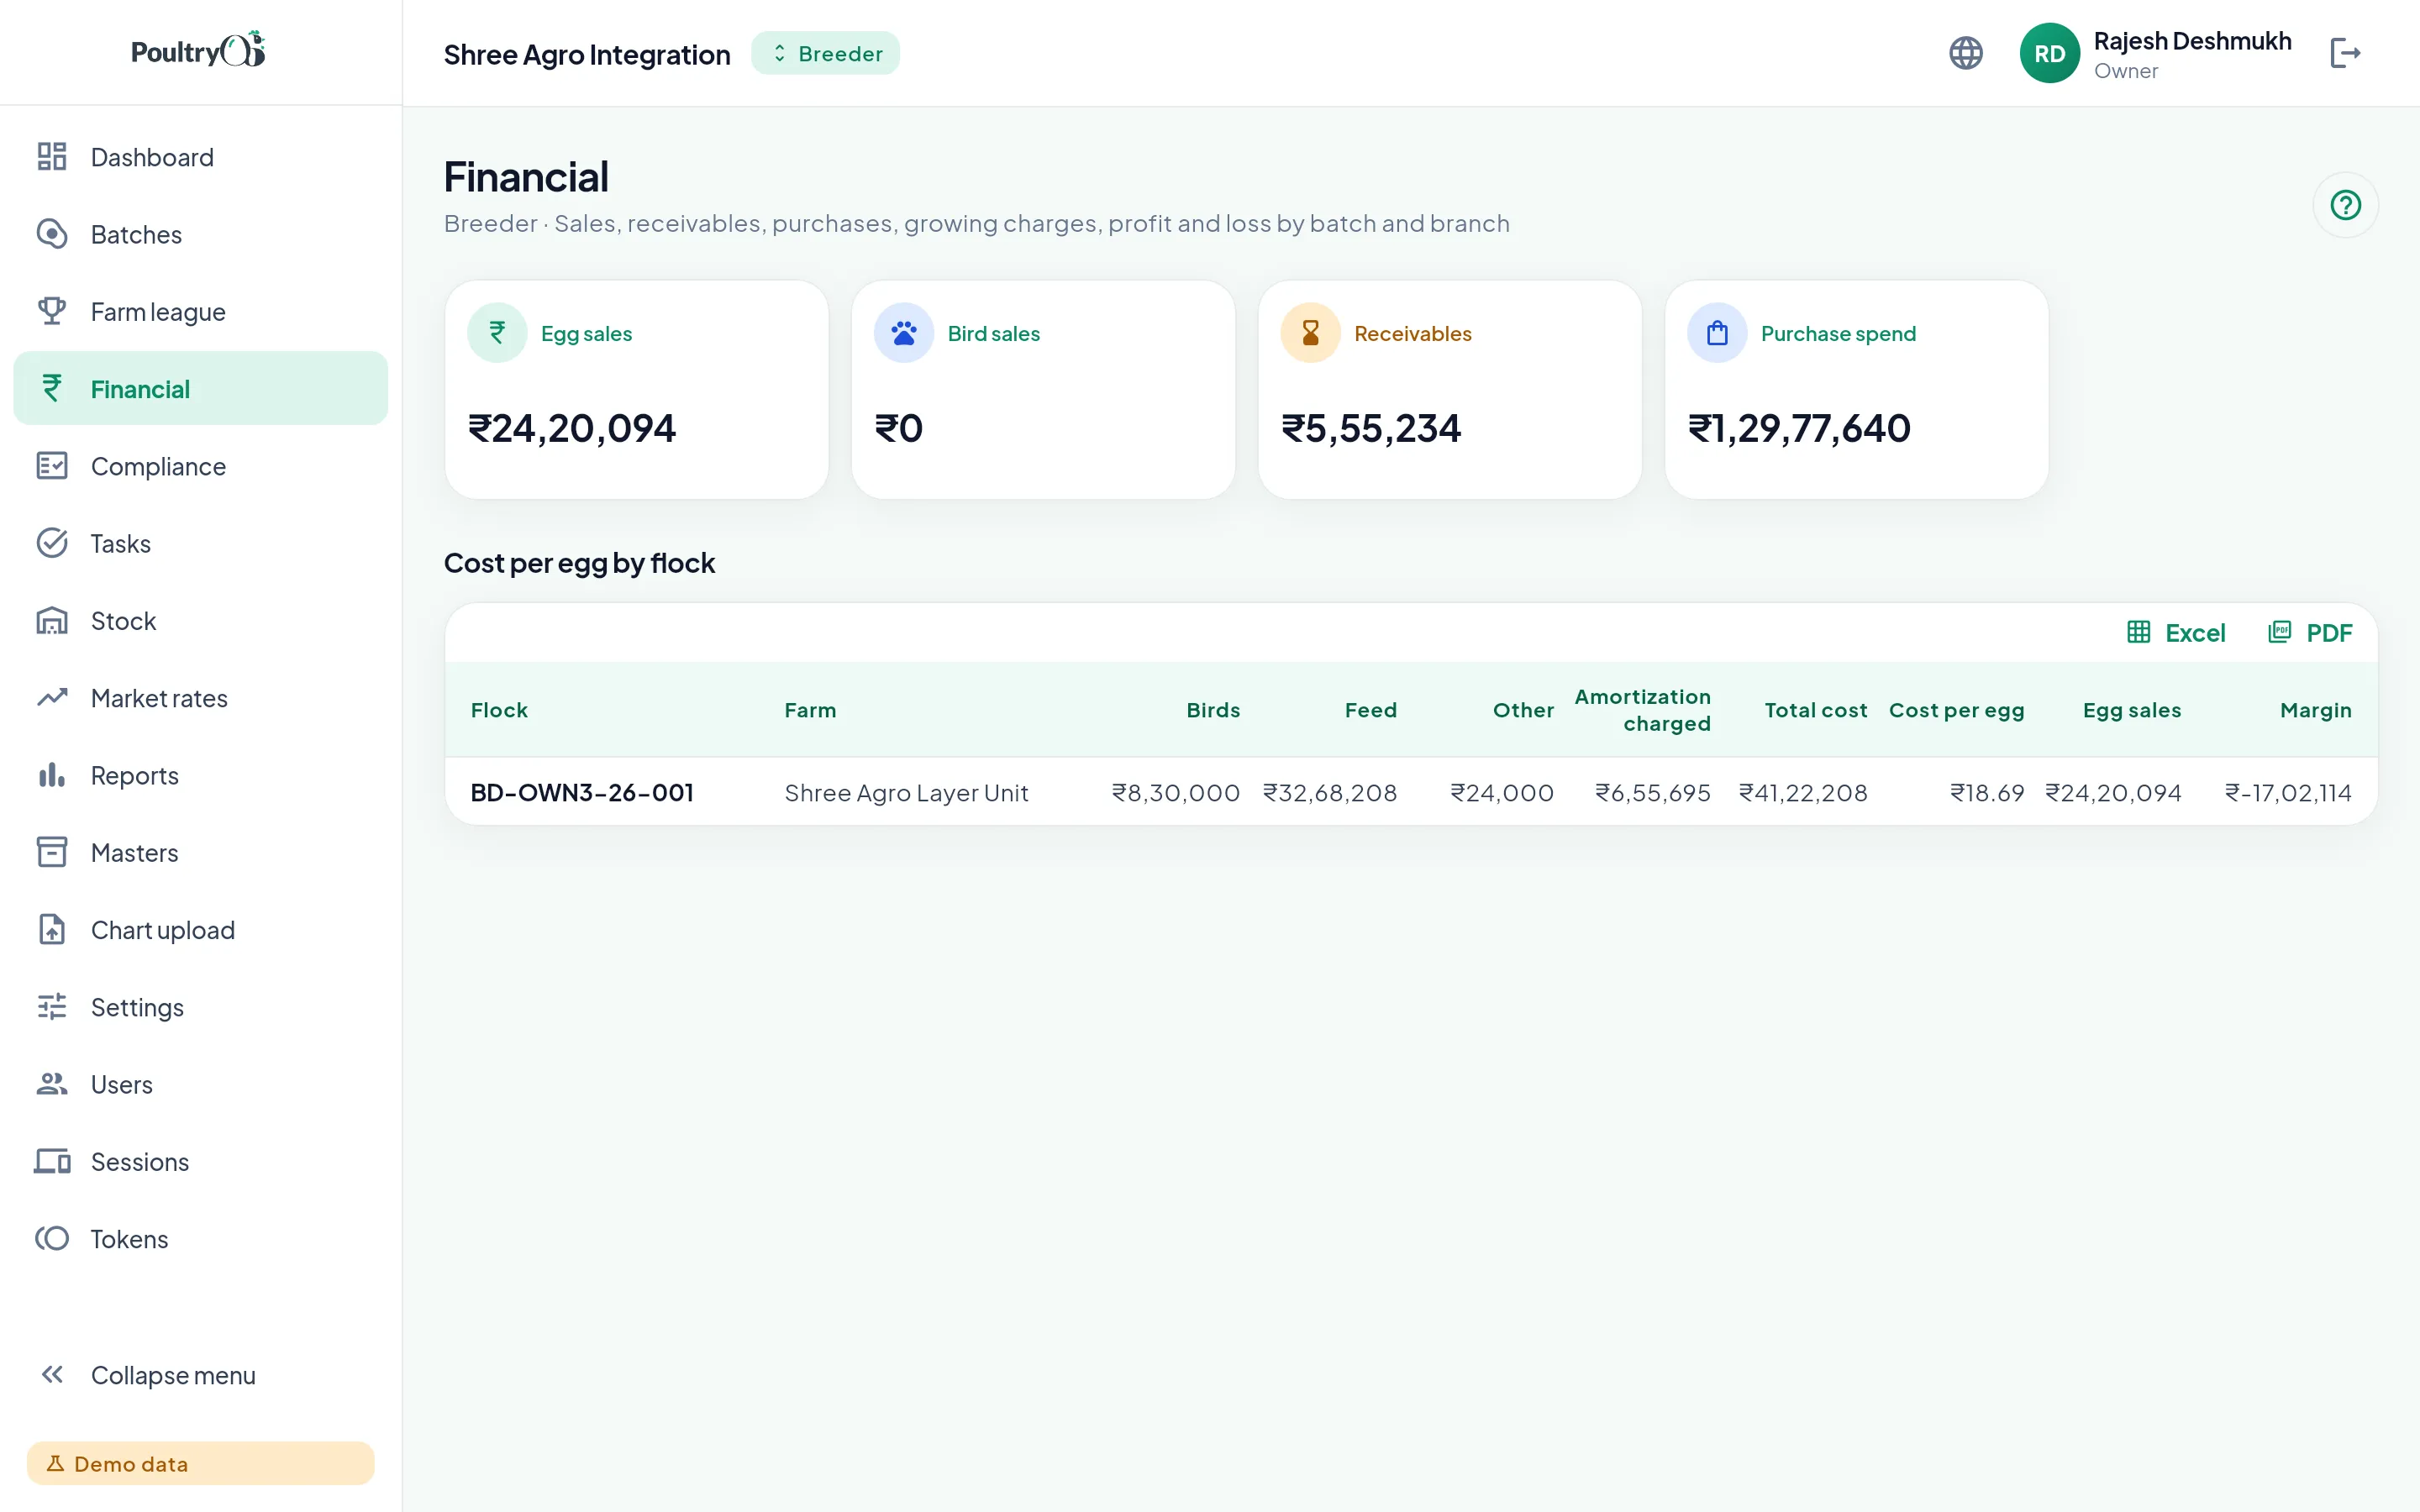Click the Bird sales summary card
Screen dimensions: 2420x1512
click(x=1043, y=390)
